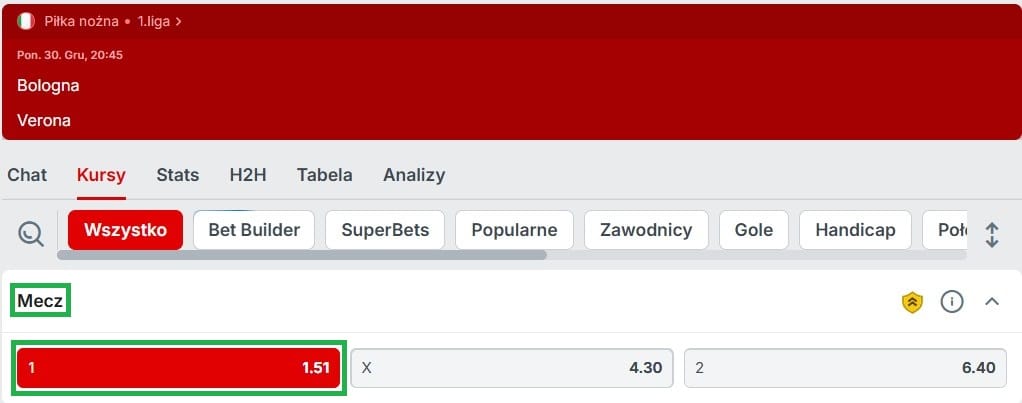The height and width of the screenshot is (403, 1022).
Task: Click the Italy flag icon
Action: pos(26,21)
